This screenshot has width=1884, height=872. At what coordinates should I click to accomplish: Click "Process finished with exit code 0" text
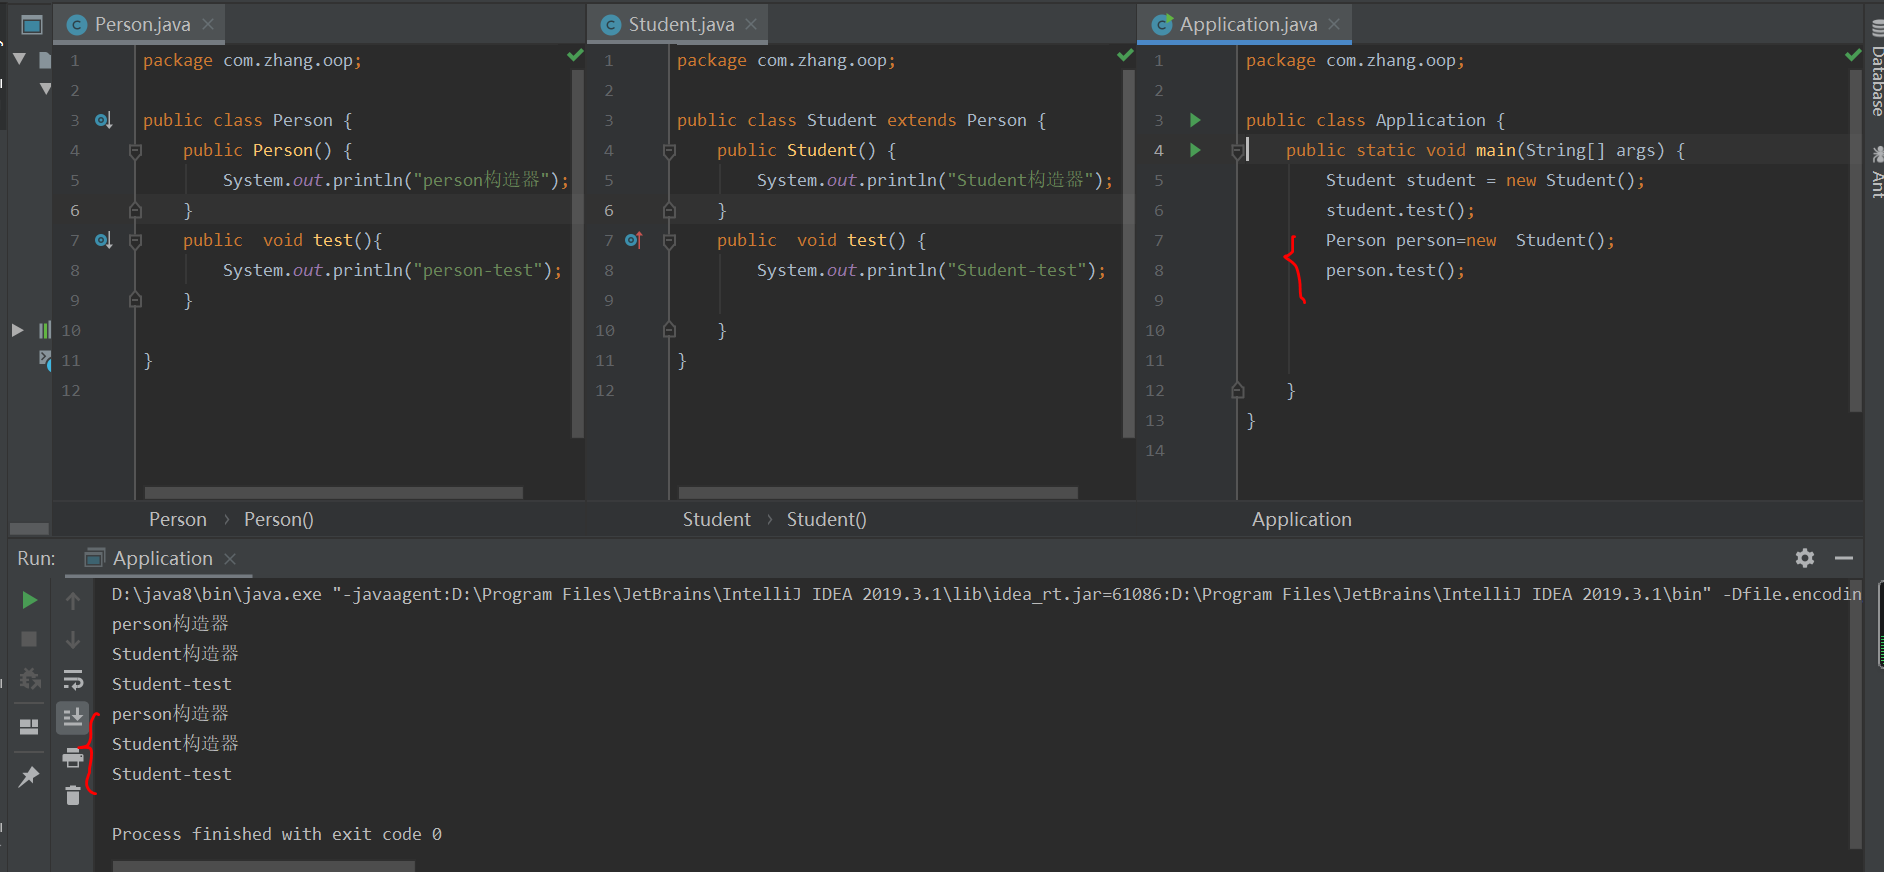277,834
